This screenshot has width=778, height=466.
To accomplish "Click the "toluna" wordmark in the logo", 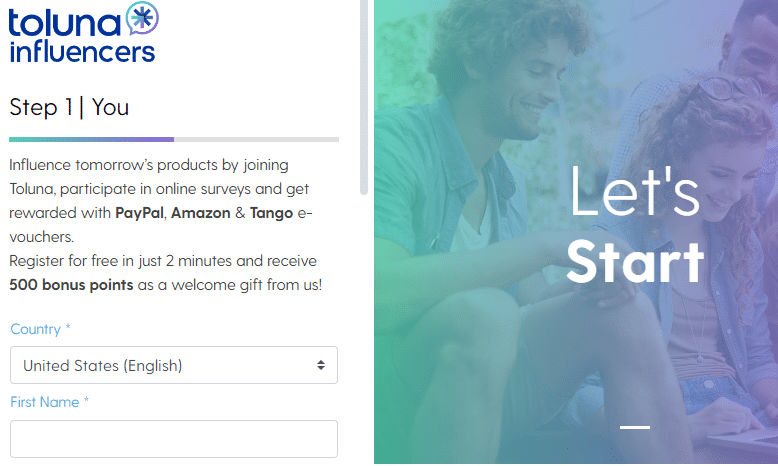I will 66,20.
